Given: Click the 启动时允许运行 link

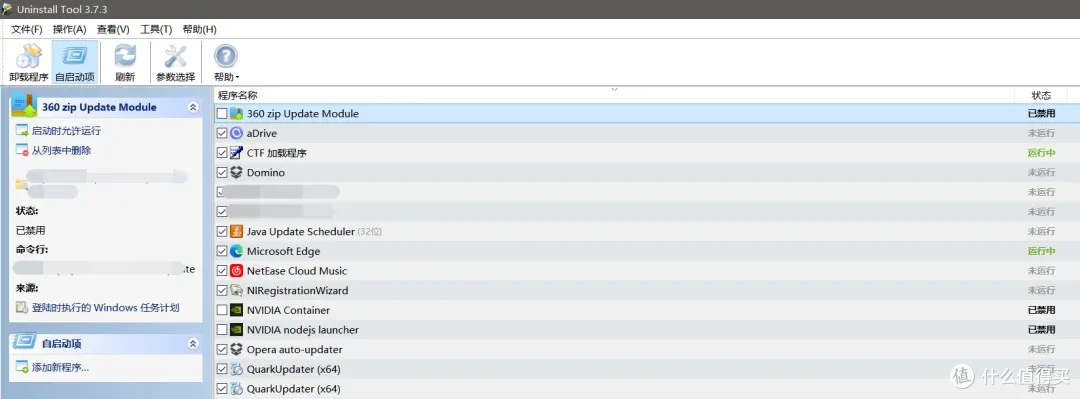Looking at the screenshot, I should [66, 130].
